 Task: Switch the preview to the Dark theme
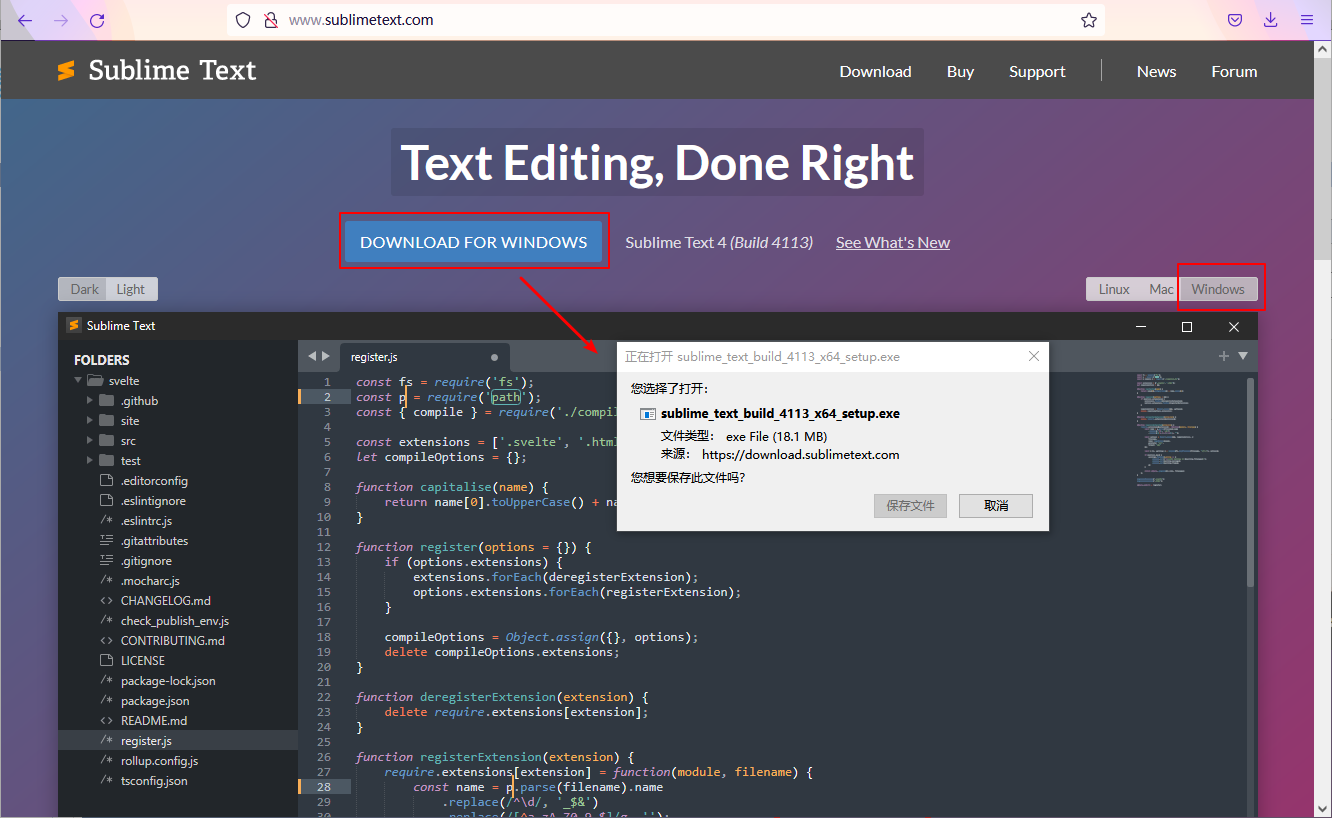tap(84, 289)
